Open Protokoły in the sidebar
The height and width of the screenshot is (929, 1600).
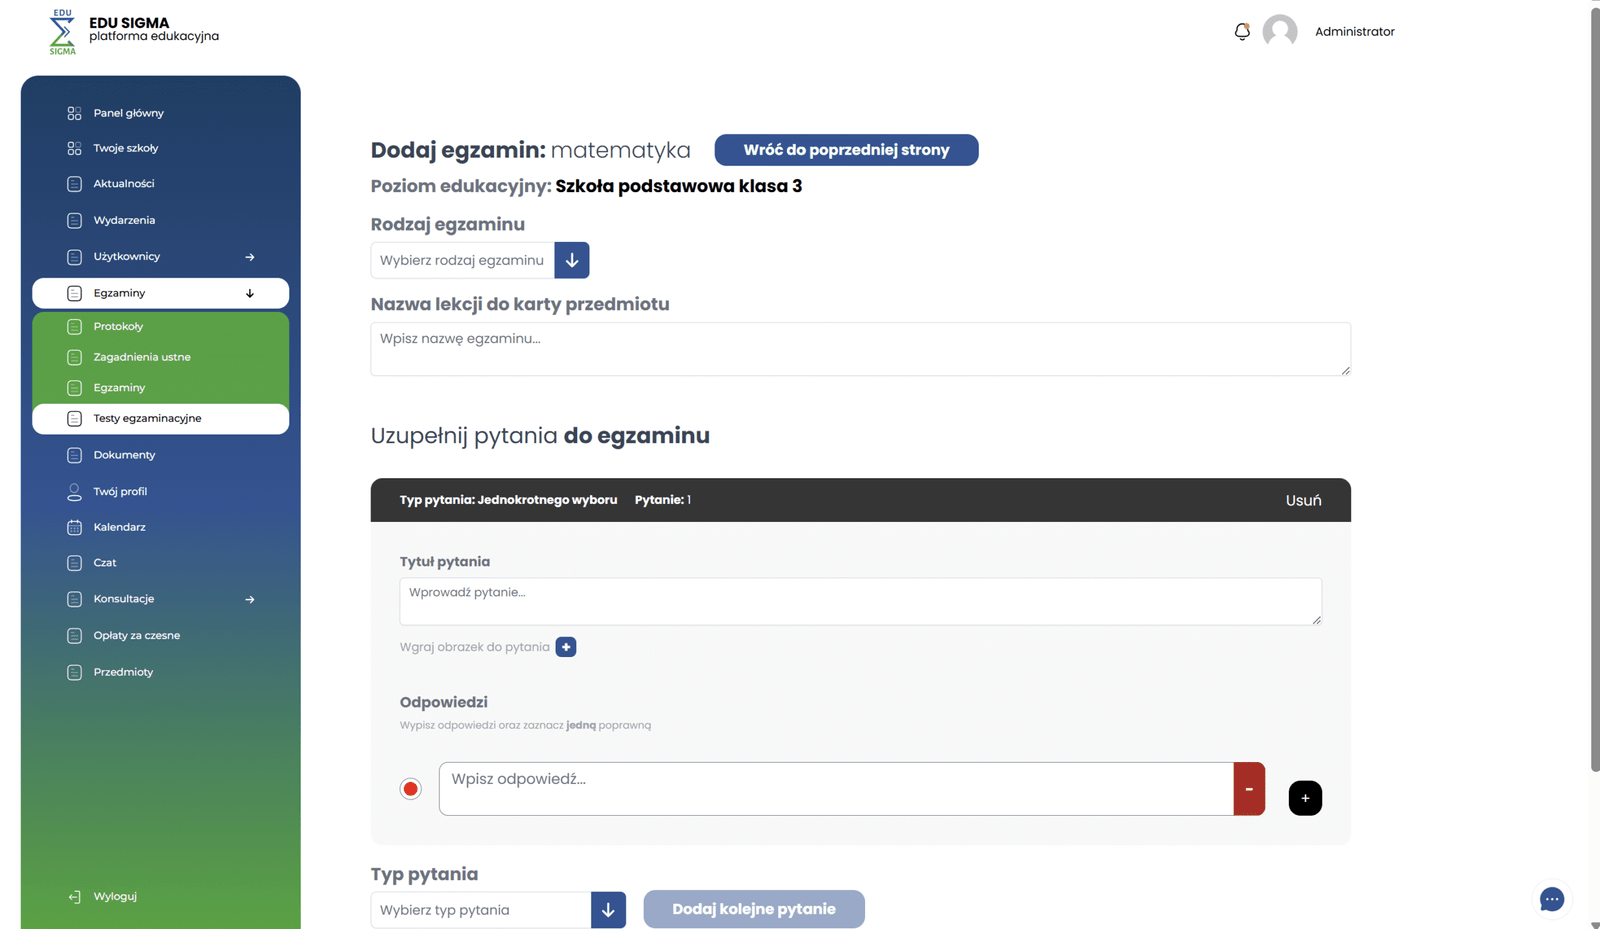[x=118, y=326]
